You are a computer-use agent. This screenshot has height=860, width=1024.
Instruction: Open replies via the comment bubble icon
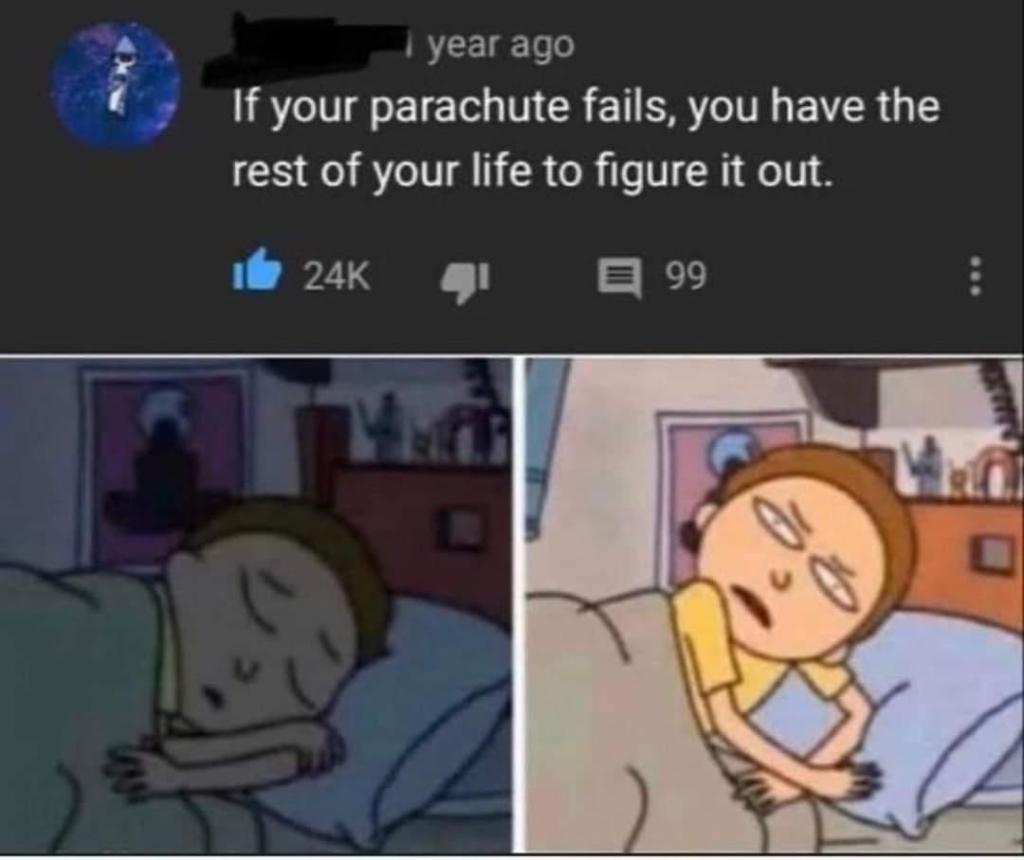620,278
